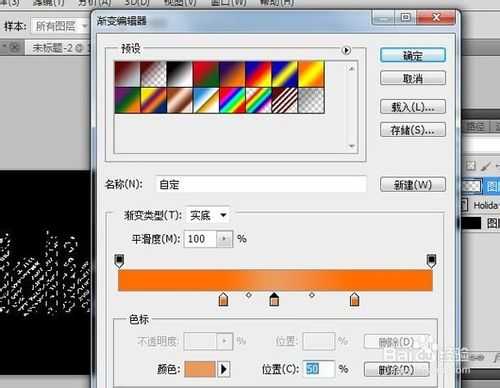Choose the transparent stripes gradient preset
This screenshot has width=500, height=388.
coord(285,100)
